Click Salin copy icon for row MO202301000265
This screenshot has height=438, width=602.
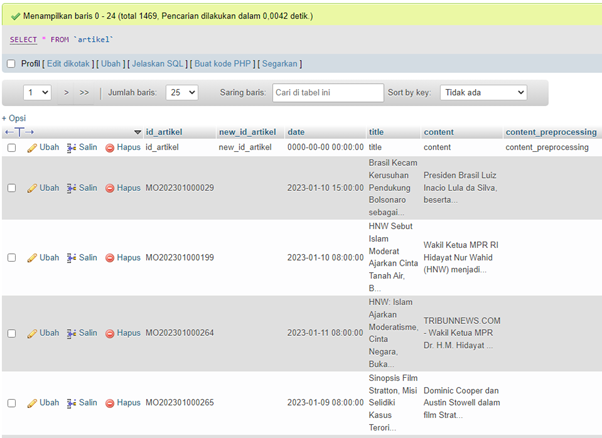(72, 403)
